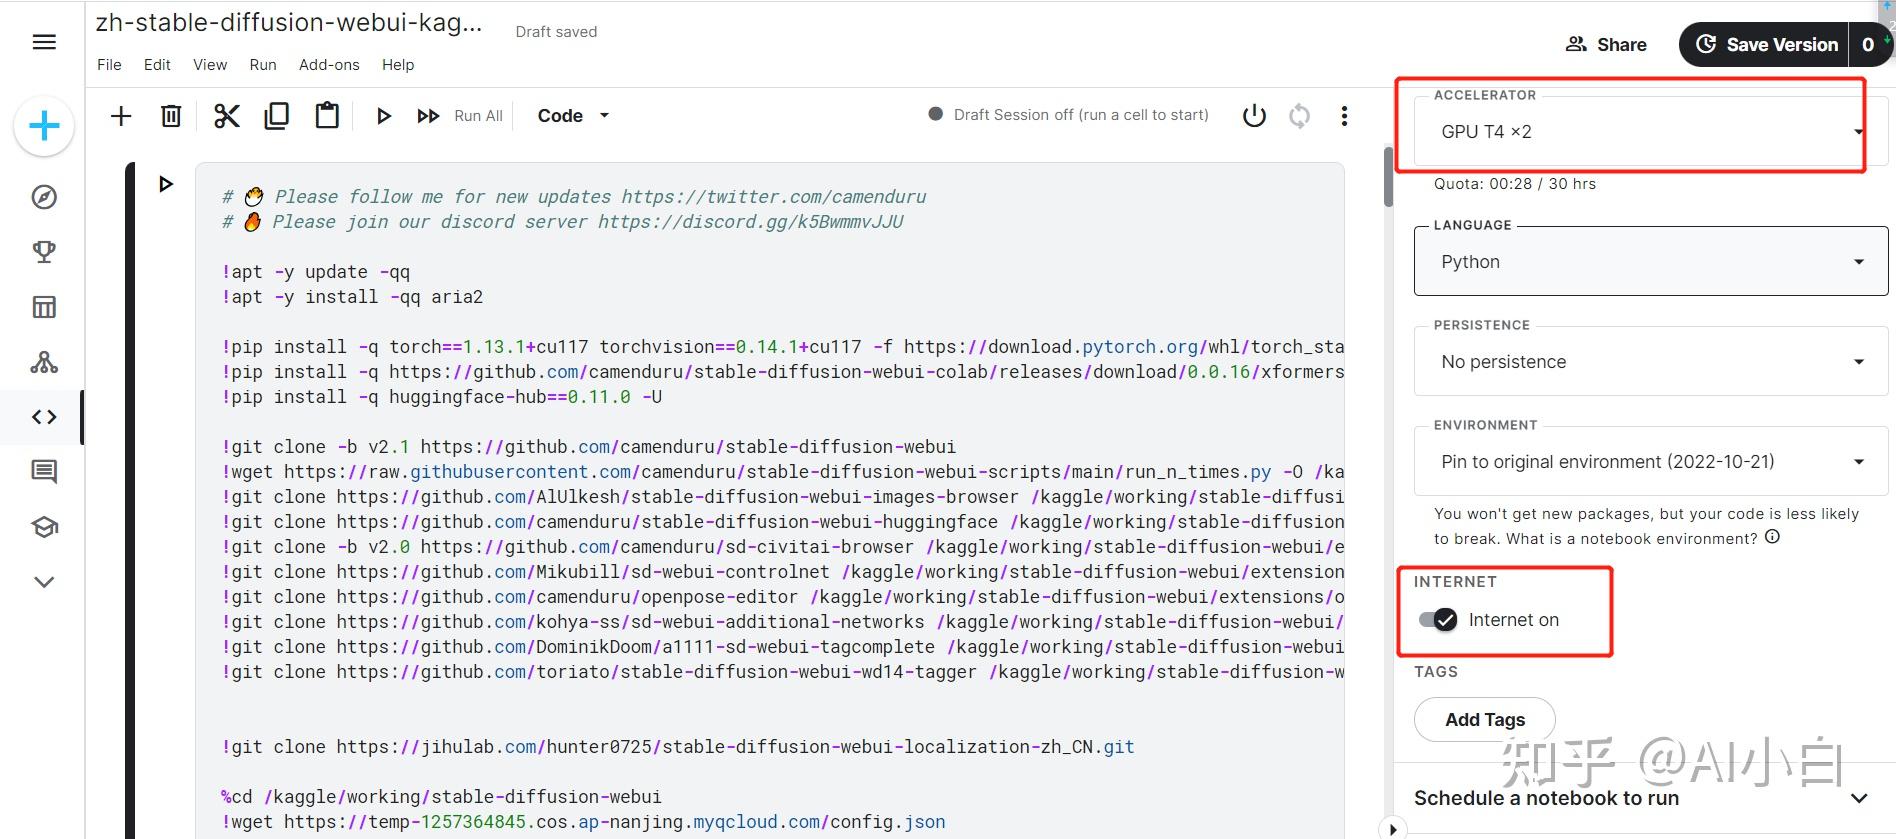This screenshot has height=839, width=1896.
Task: Cut the cell with scissors icon
Action: click(227, 116)
